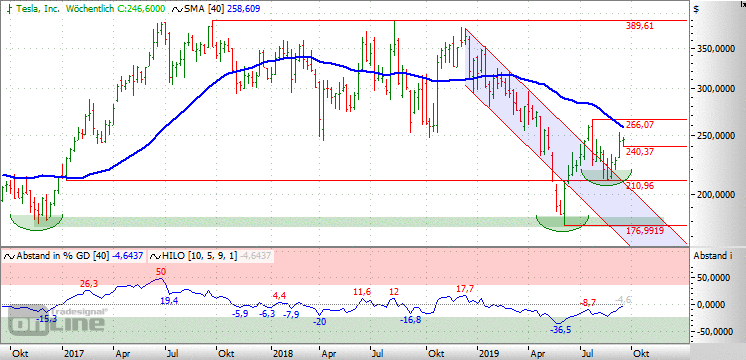Click the 2019 label on the time axis
Image resolution: width=746 pixels, height=360 pixels.
tap(488, 354)
